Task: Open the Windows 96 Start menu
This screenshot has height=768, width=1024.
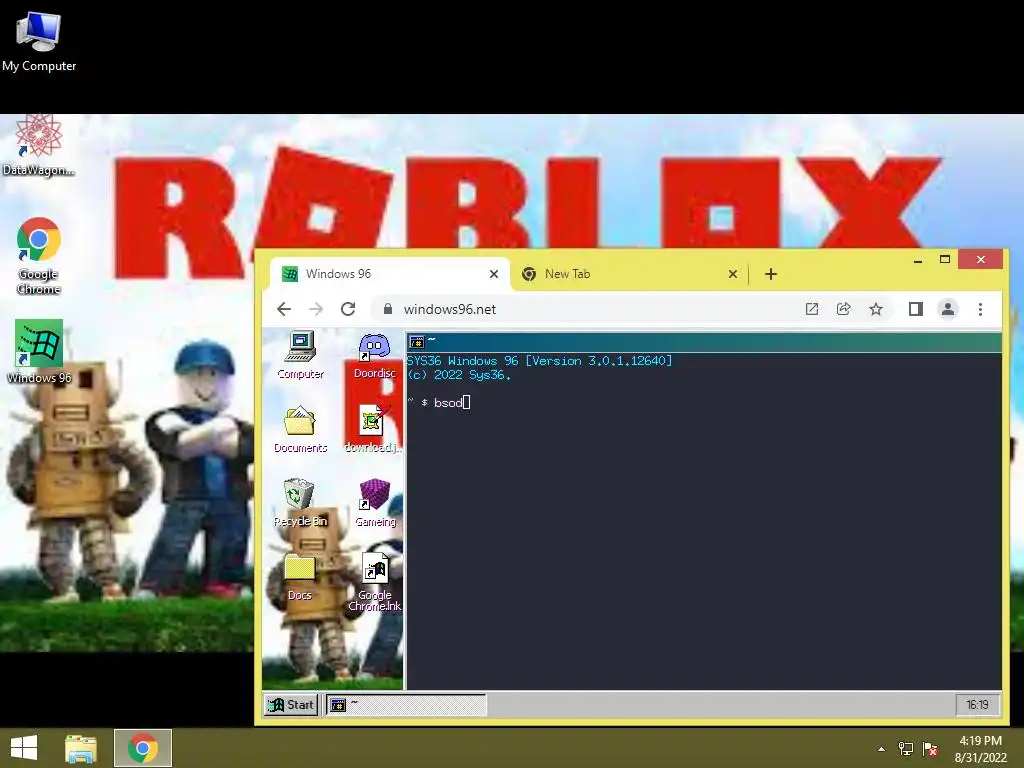Action: [x=291, y=705]
